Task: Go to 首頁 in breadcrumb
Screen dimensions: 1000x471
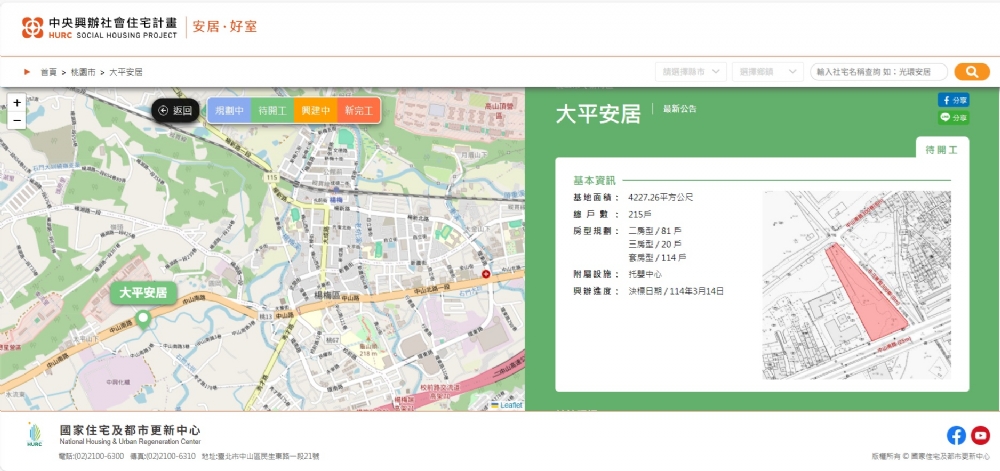Action: click(x=48, y=73)
